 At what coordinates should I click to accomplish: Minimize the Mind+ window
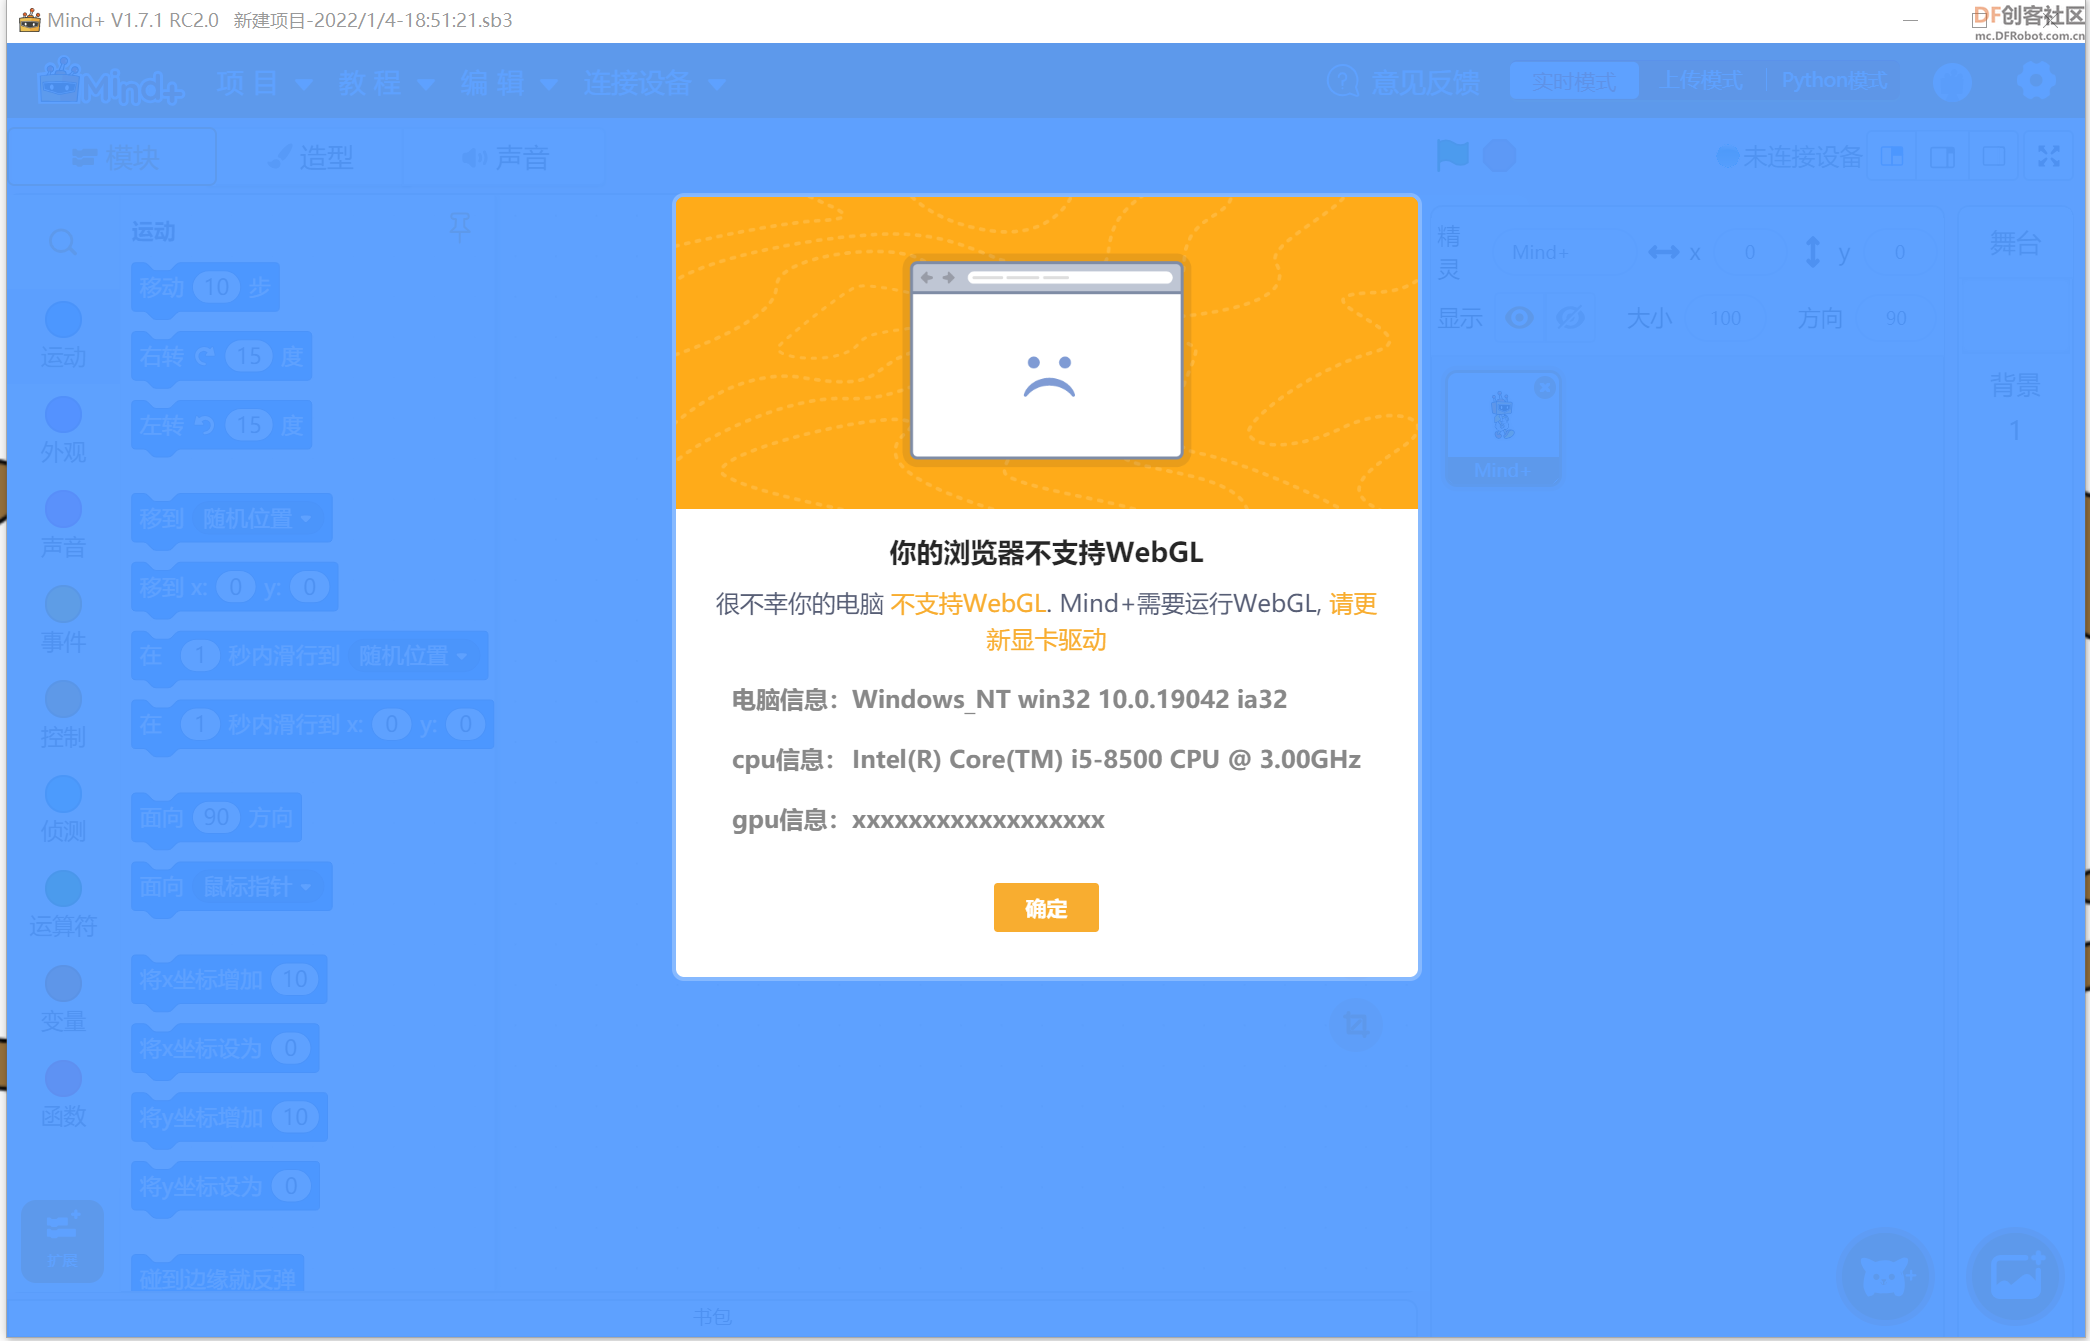click(1910, 20)
